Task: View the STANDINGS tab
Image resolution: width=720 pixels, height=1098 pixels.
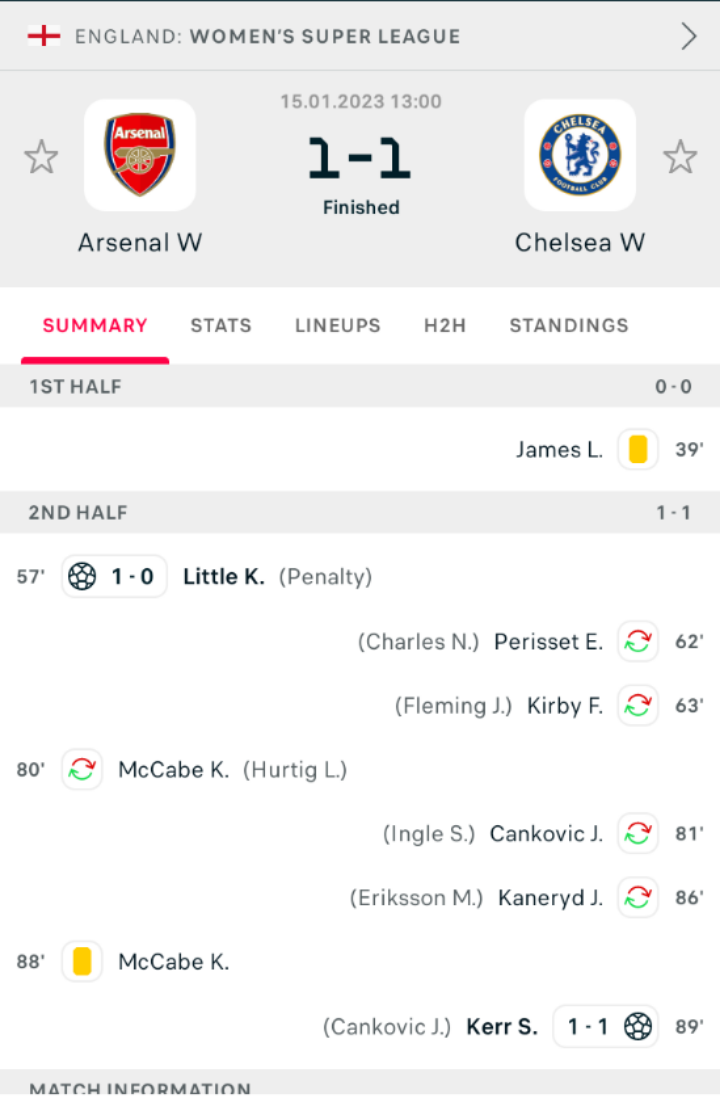Action: click(569, 326)
